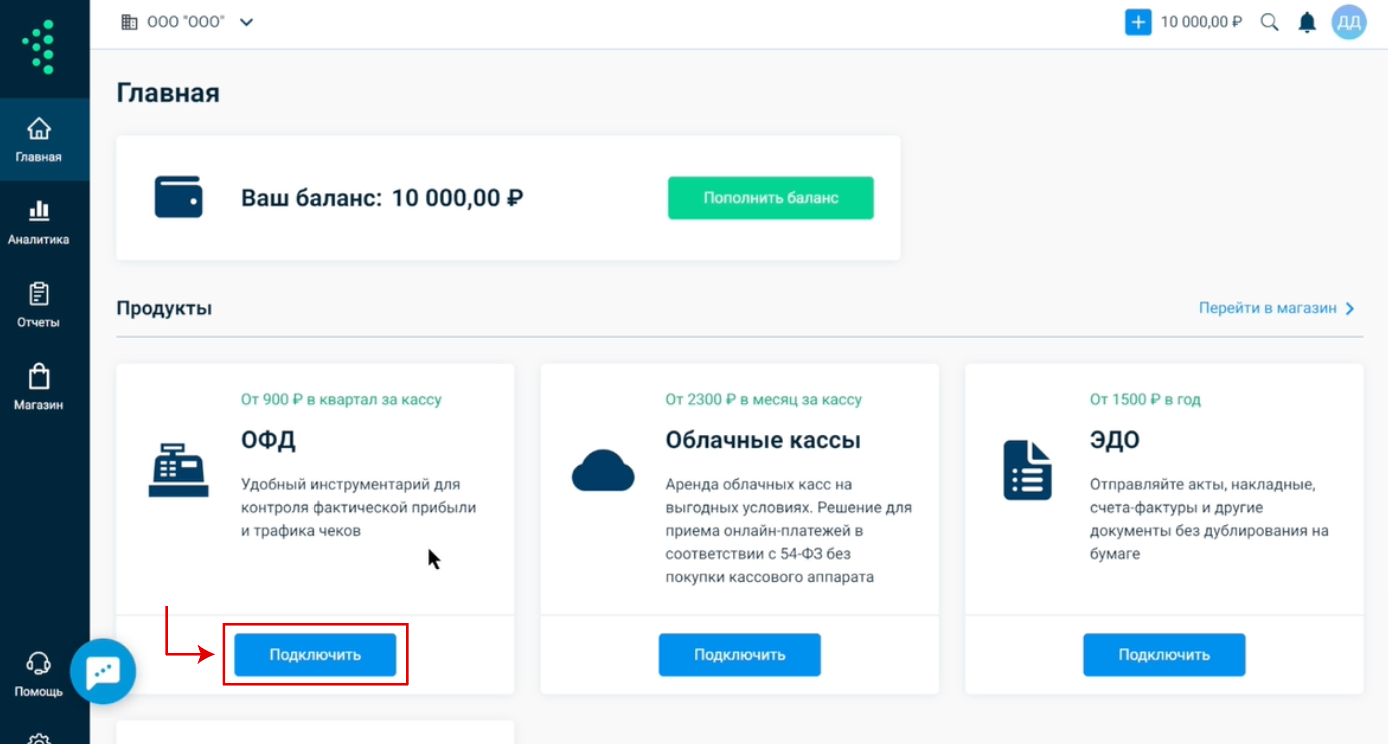Open the Главная home sidebar item
This screenshot has width=1388, height=744.
tap(39, 139)
